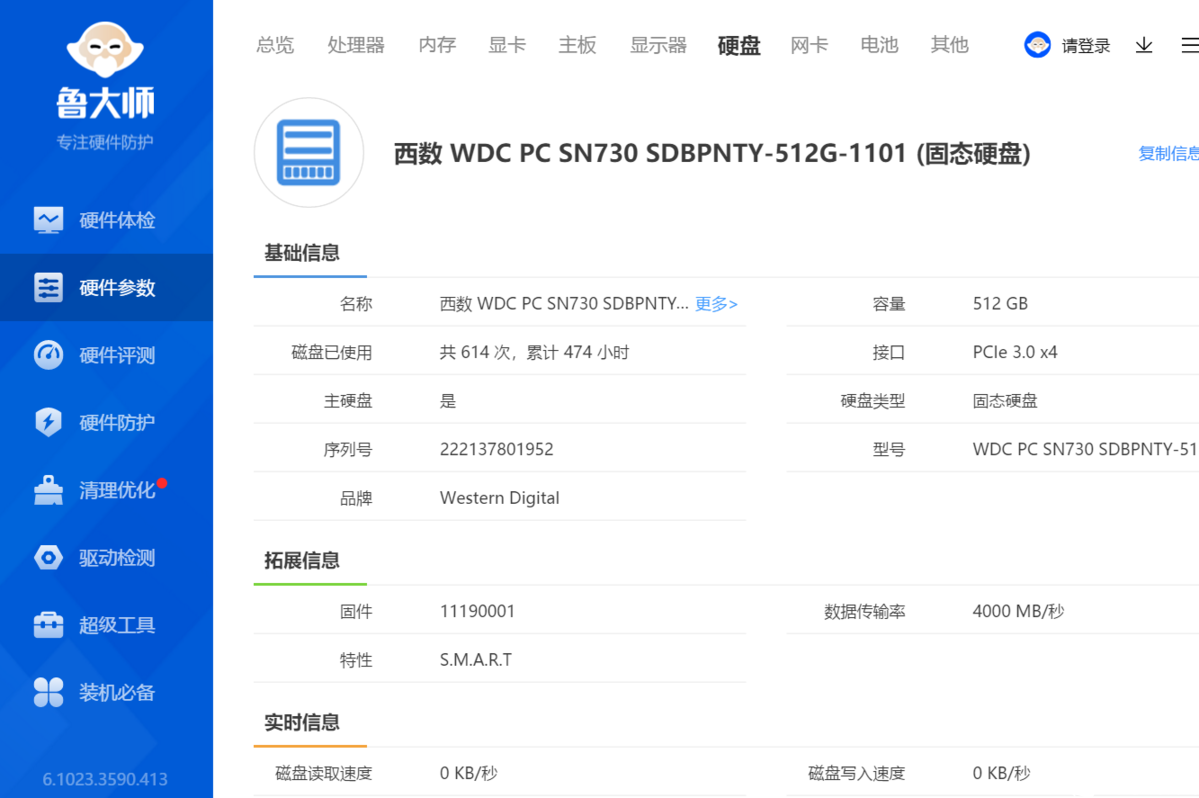Switch to the 网卡 tab

809,45
